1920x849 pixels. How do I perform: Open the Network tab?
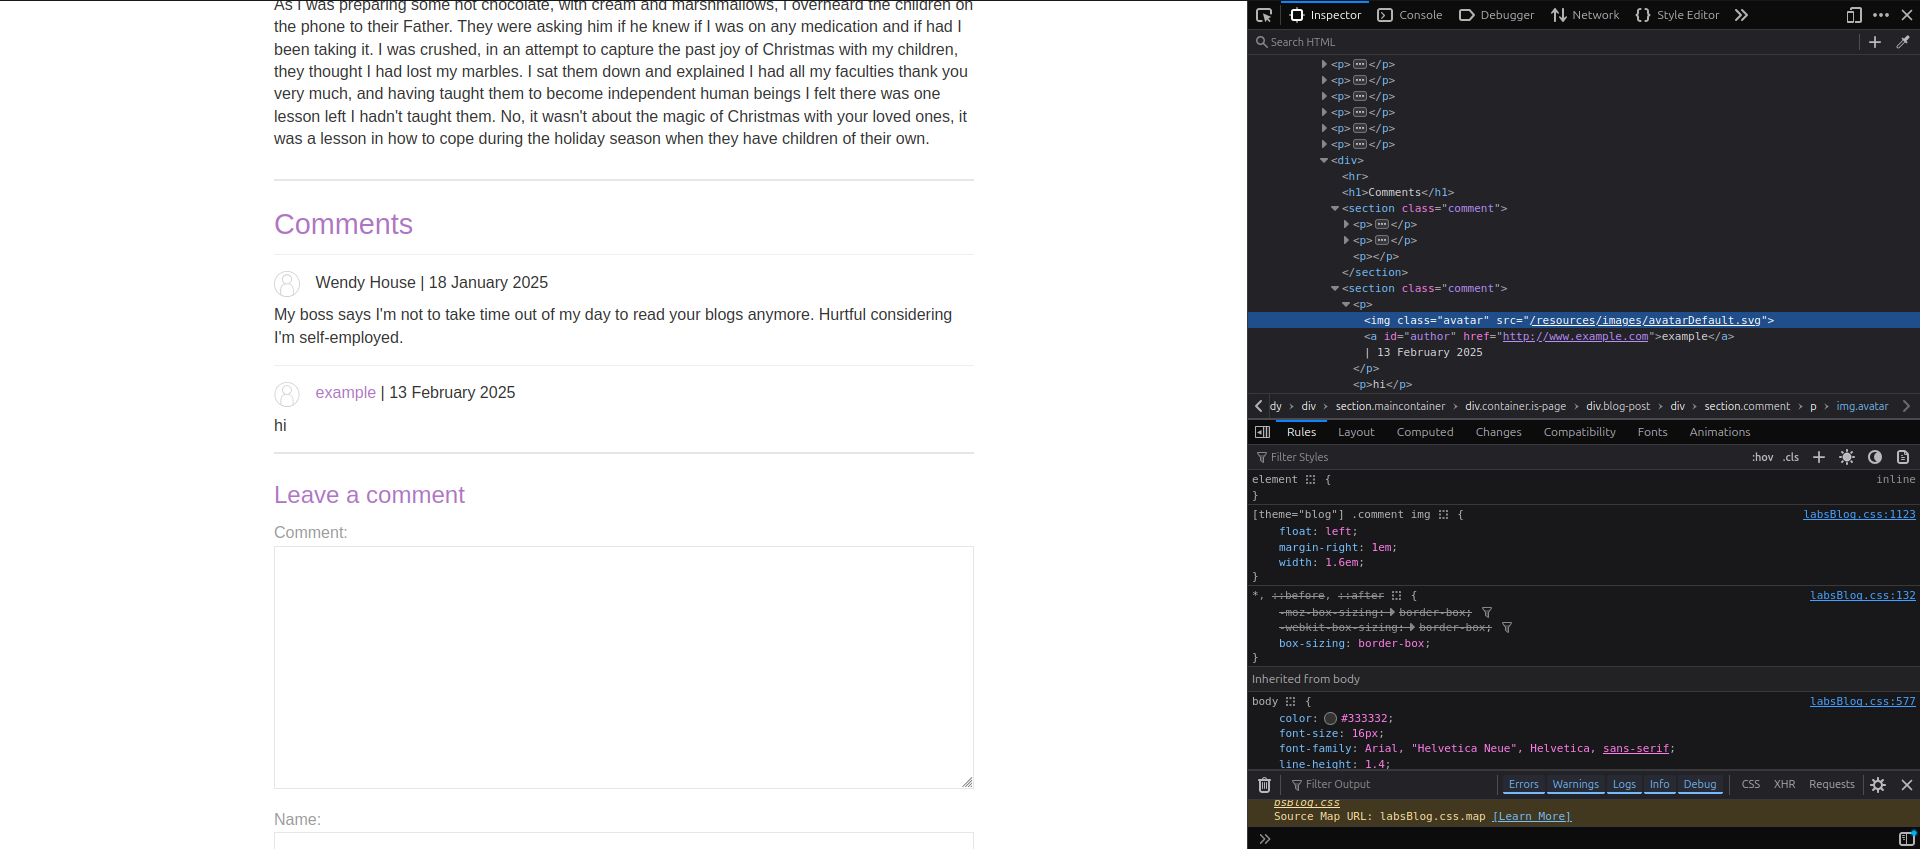coord(1585,15)
